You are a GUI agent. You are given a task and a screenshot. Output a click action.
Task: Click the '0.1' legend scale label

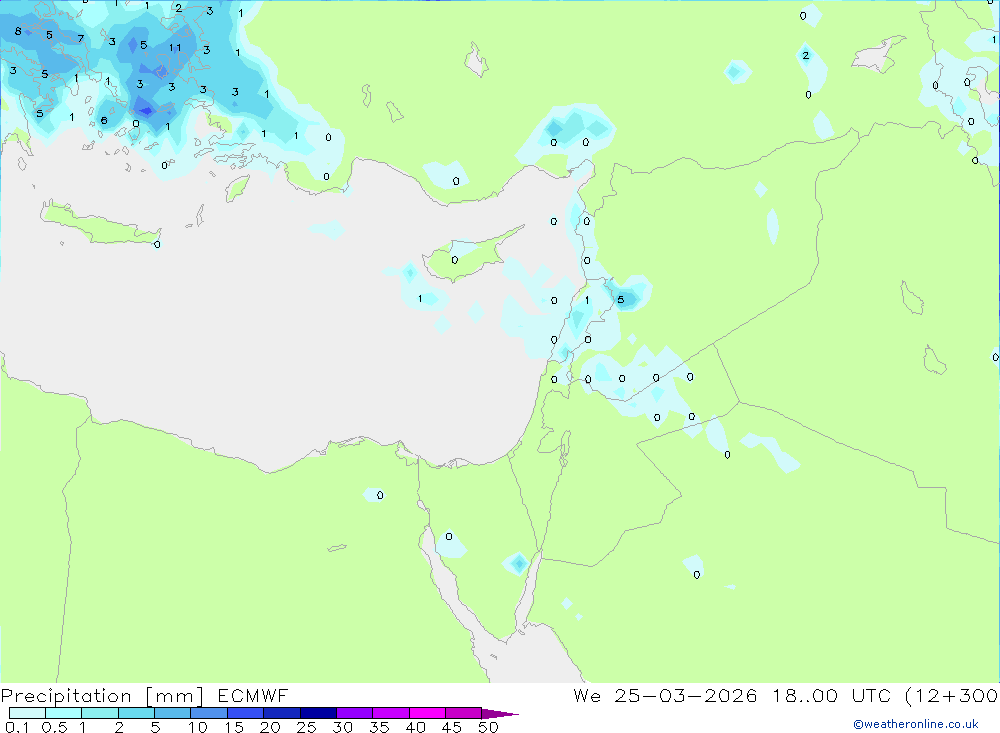click(17, 727)
